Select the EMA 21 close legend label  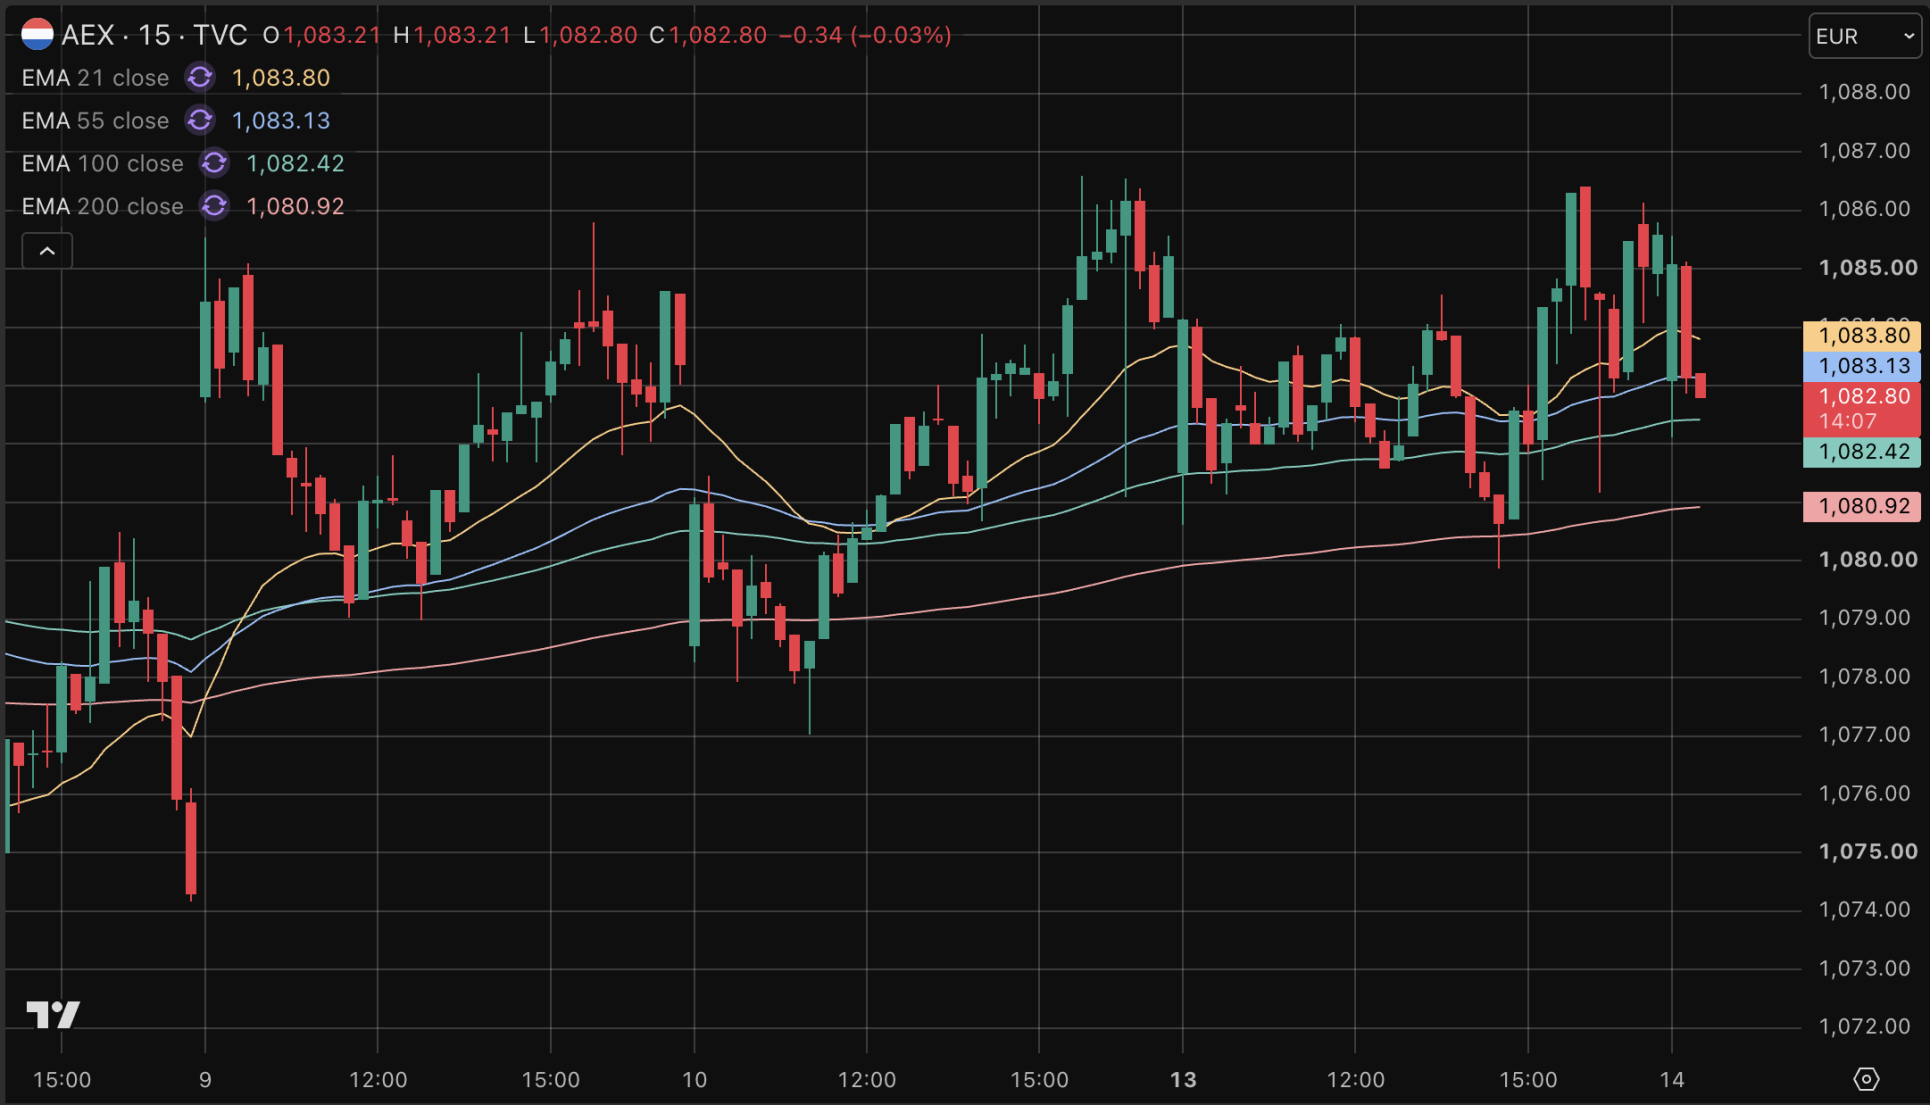(x=95, y=78)
